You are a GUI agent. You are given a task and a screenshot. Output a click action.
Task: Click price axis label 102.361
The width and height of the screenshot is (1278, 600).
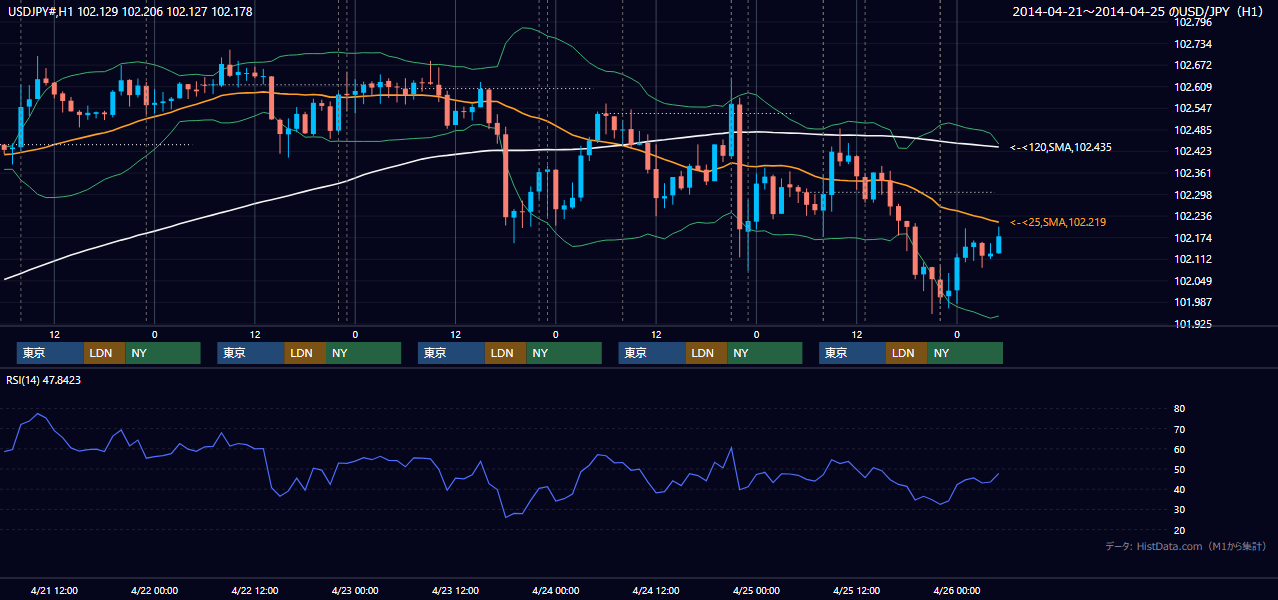point(1193,173)
